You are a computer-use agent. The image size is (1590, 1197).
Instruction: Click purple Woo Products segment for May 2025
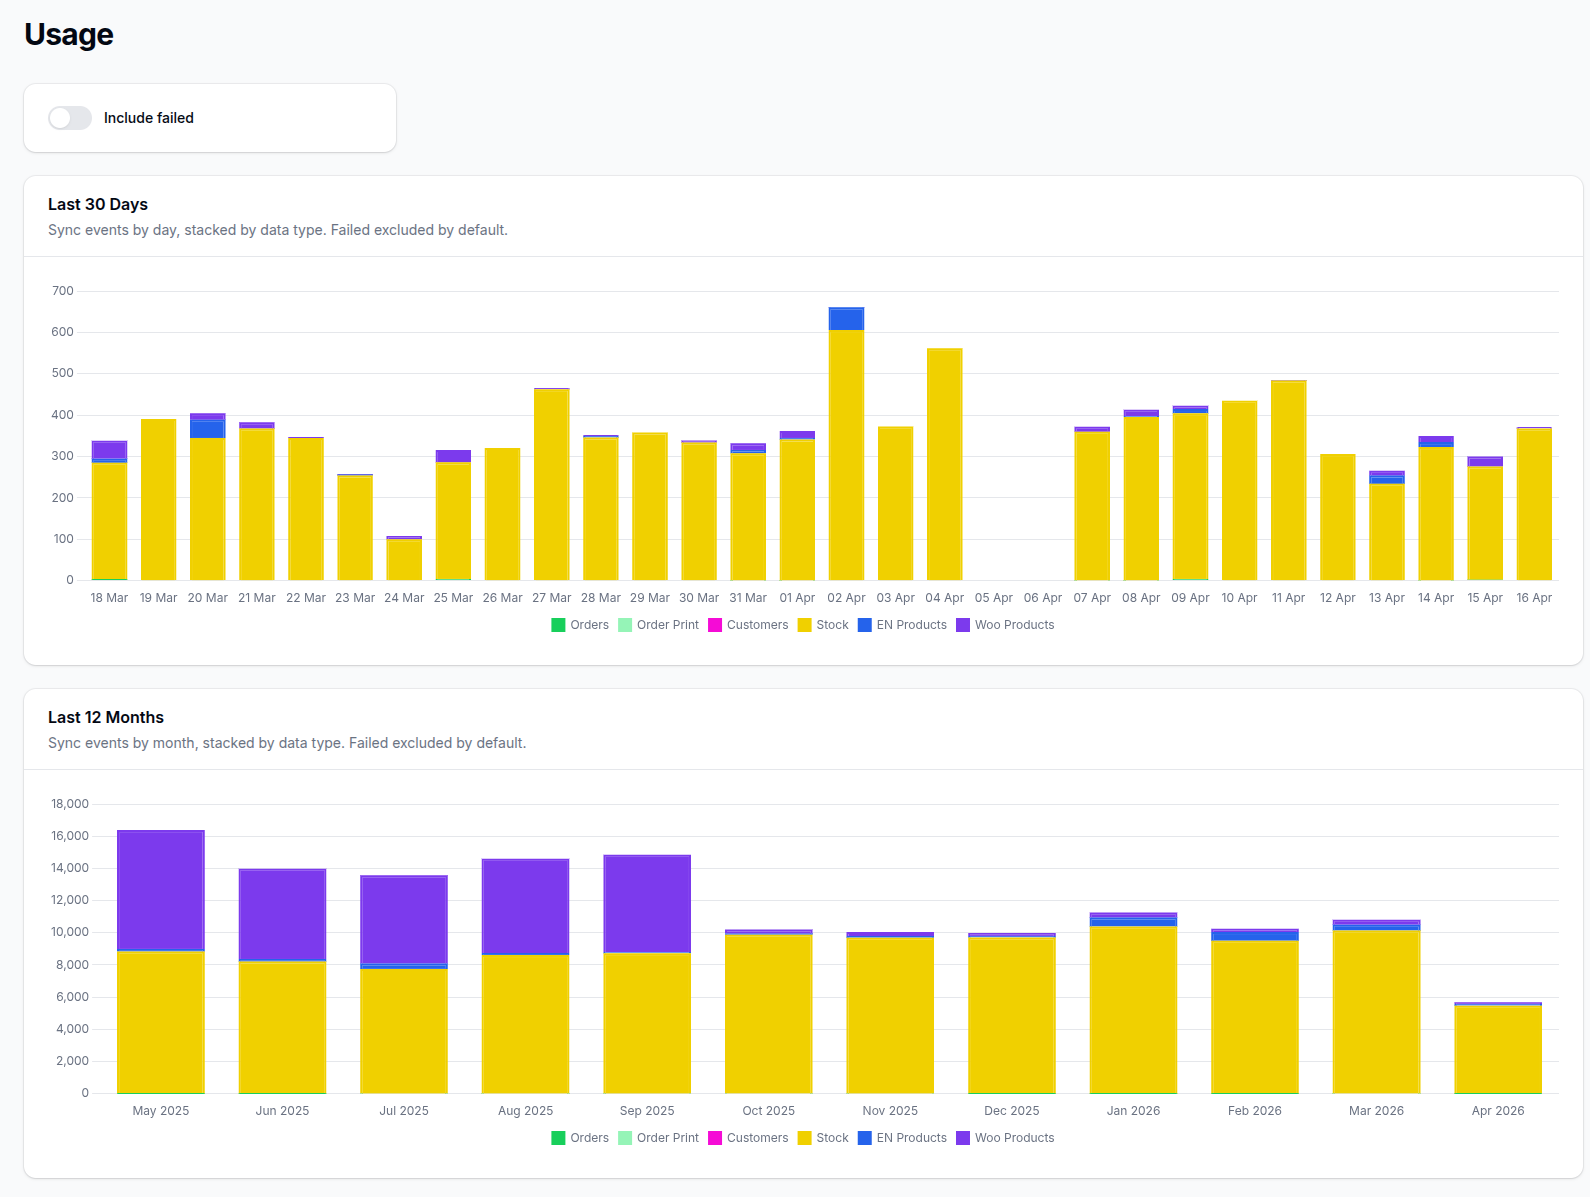pyautogui.click(x=161, y=890)
